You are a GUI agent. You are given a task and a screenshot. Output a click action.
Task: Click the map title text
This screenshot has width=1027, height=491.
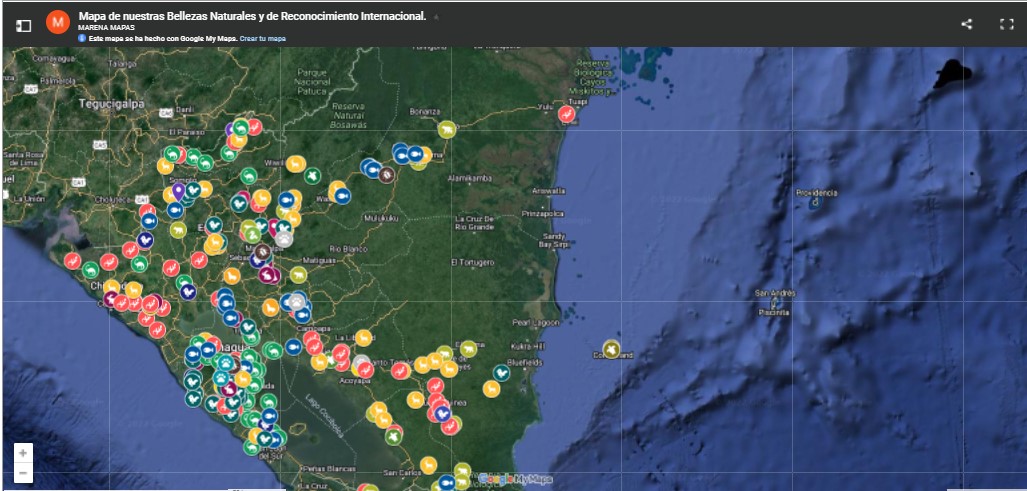pyautogui.click(x=252, y=16)
